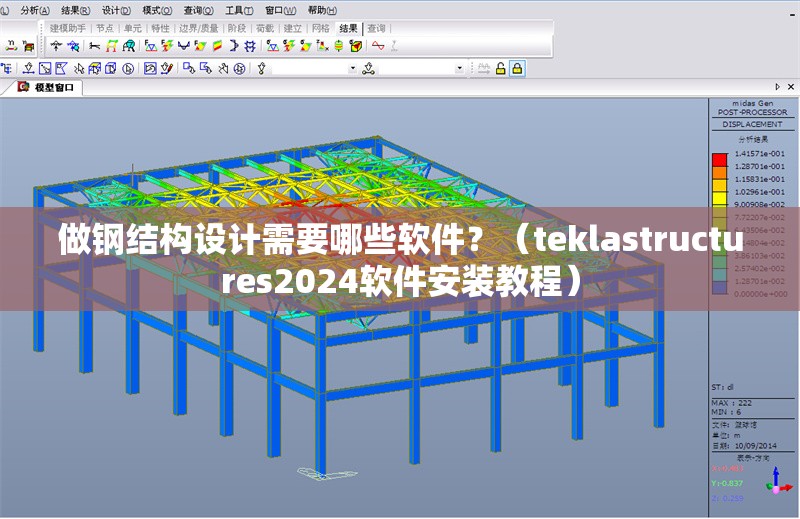Open the second selection combo box dropdown
Image resolution: width=800 pixels, height=519 pixels.
pyautogui.click(x=459, y=68)
